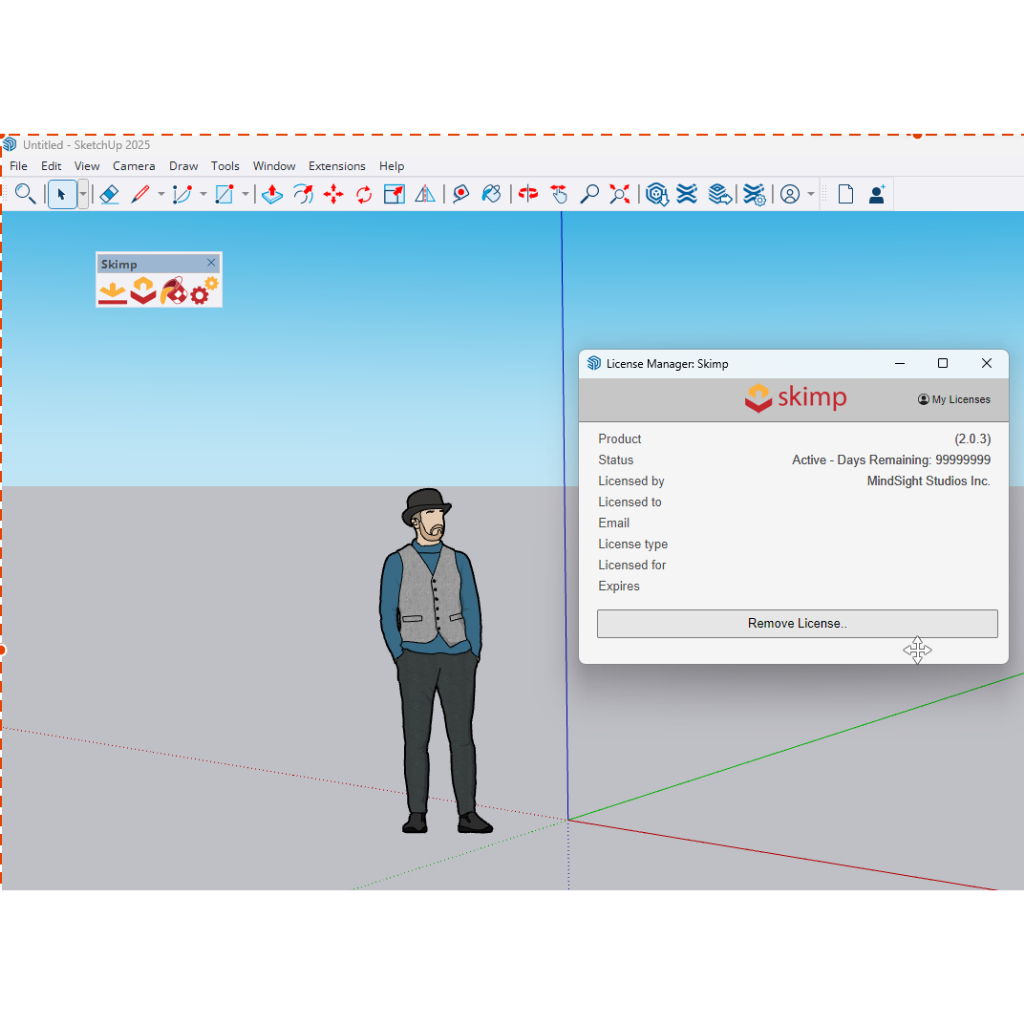
Task: Click the 'MindSight Studios Inc.' text
Action: click(929, 481)
